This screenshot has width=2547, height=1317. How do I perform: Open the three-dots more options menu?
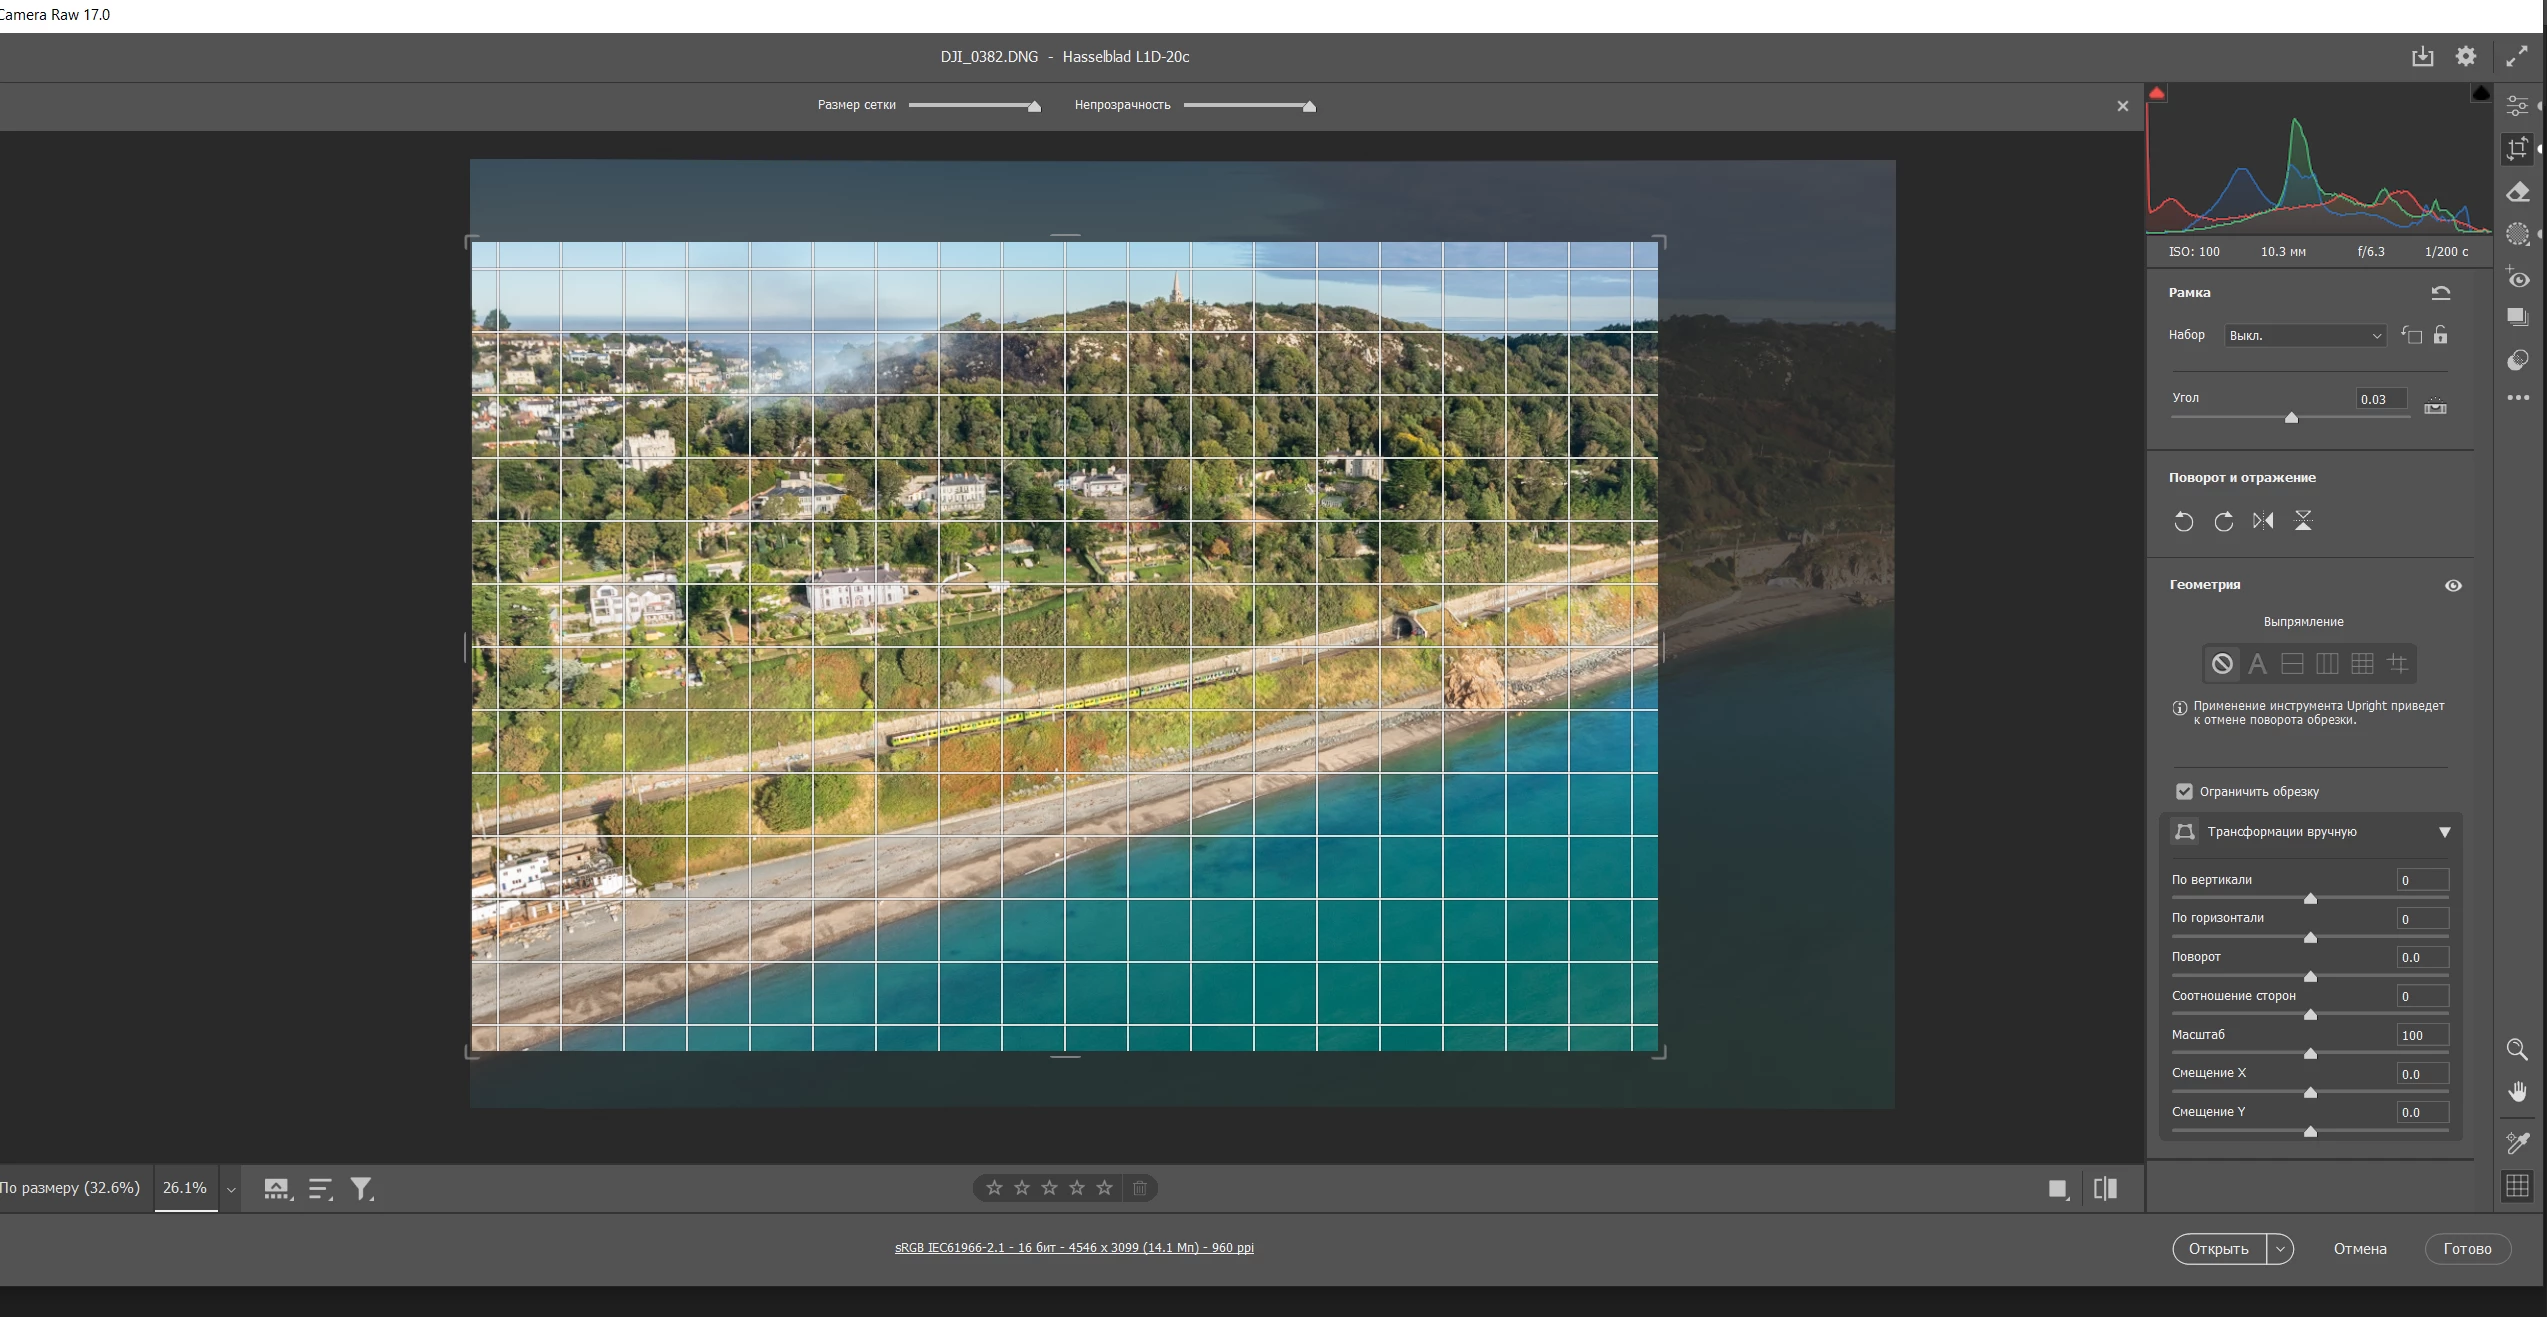point(2517,398)
